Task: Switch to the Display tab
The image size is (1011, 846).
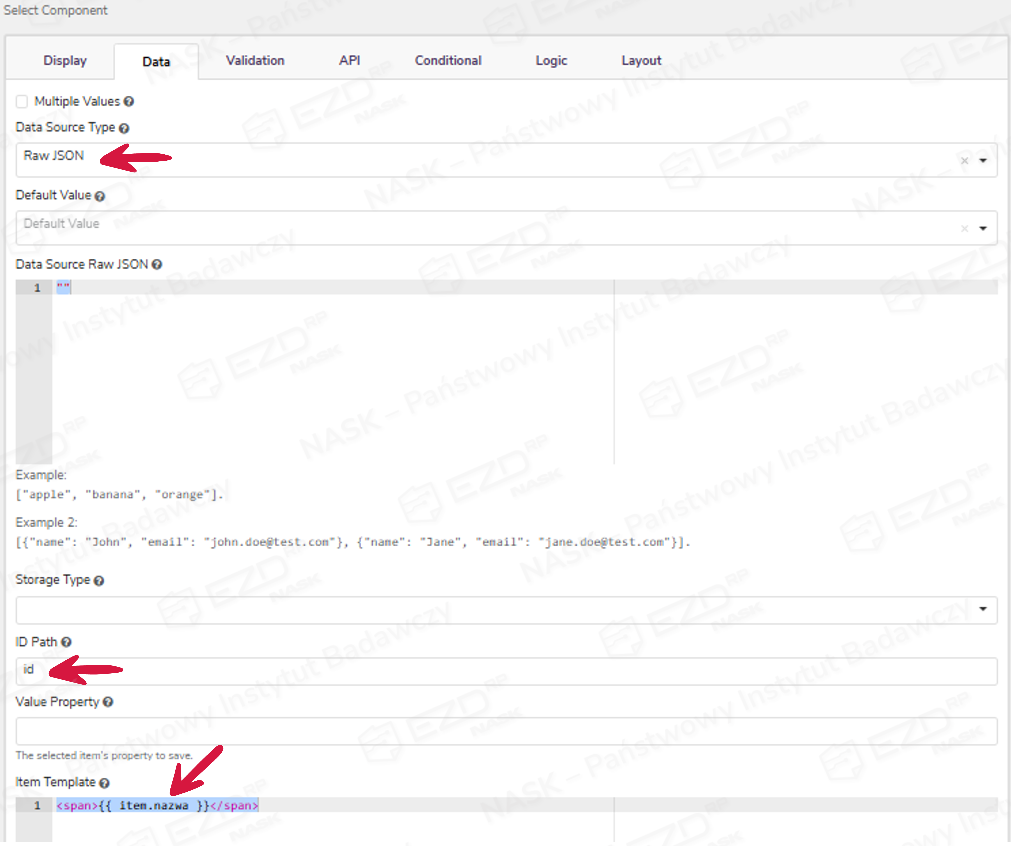Action: [65, 61]
